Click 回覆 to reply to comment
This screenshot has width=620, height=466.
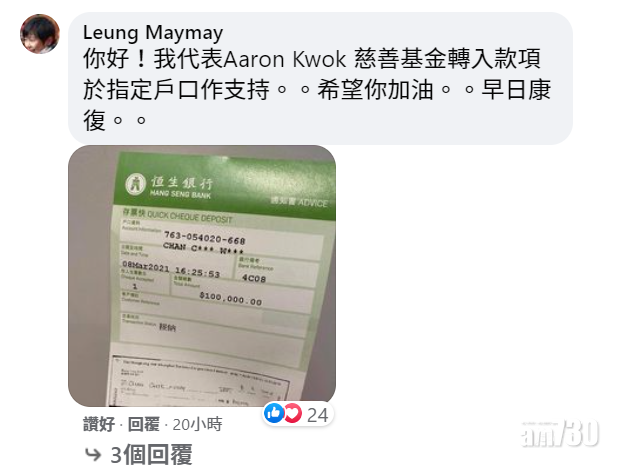[144, 424]
